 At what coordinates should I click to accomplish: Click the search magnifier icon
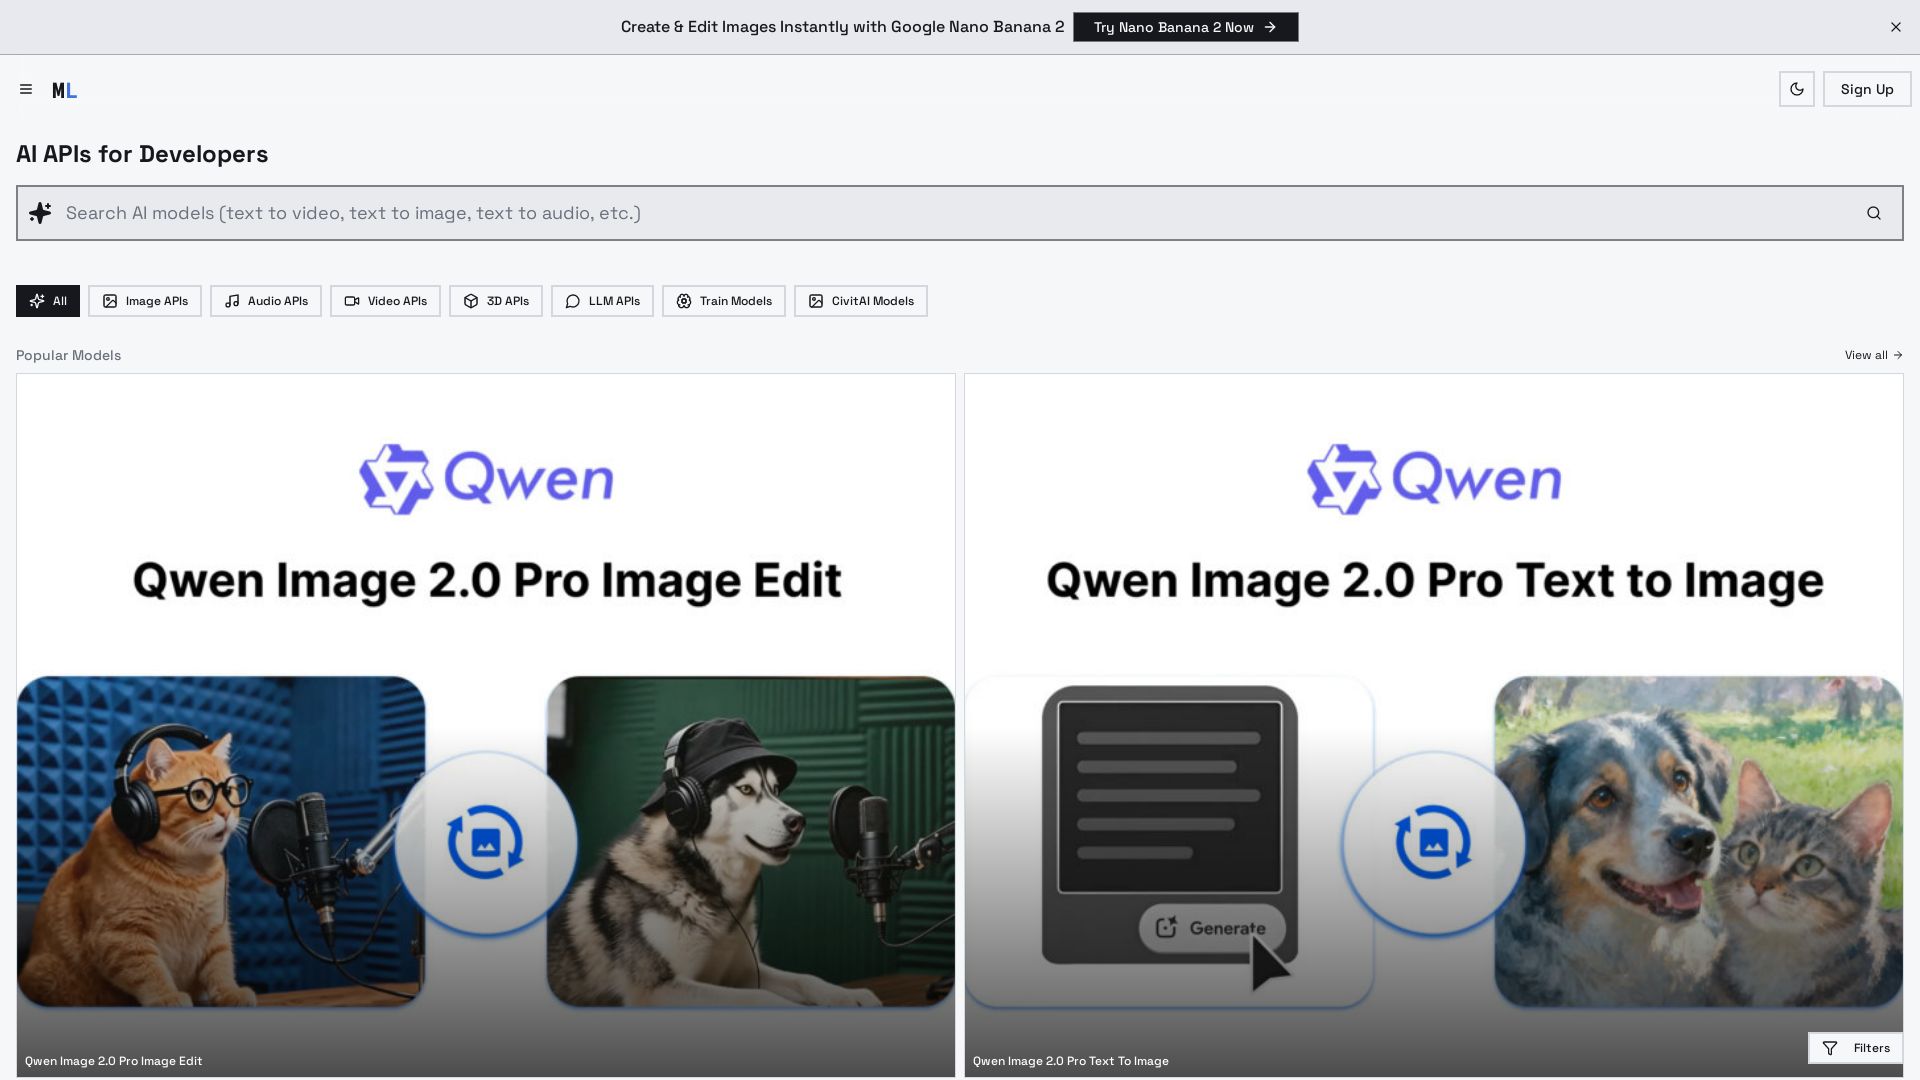(x=1873, y=213)
